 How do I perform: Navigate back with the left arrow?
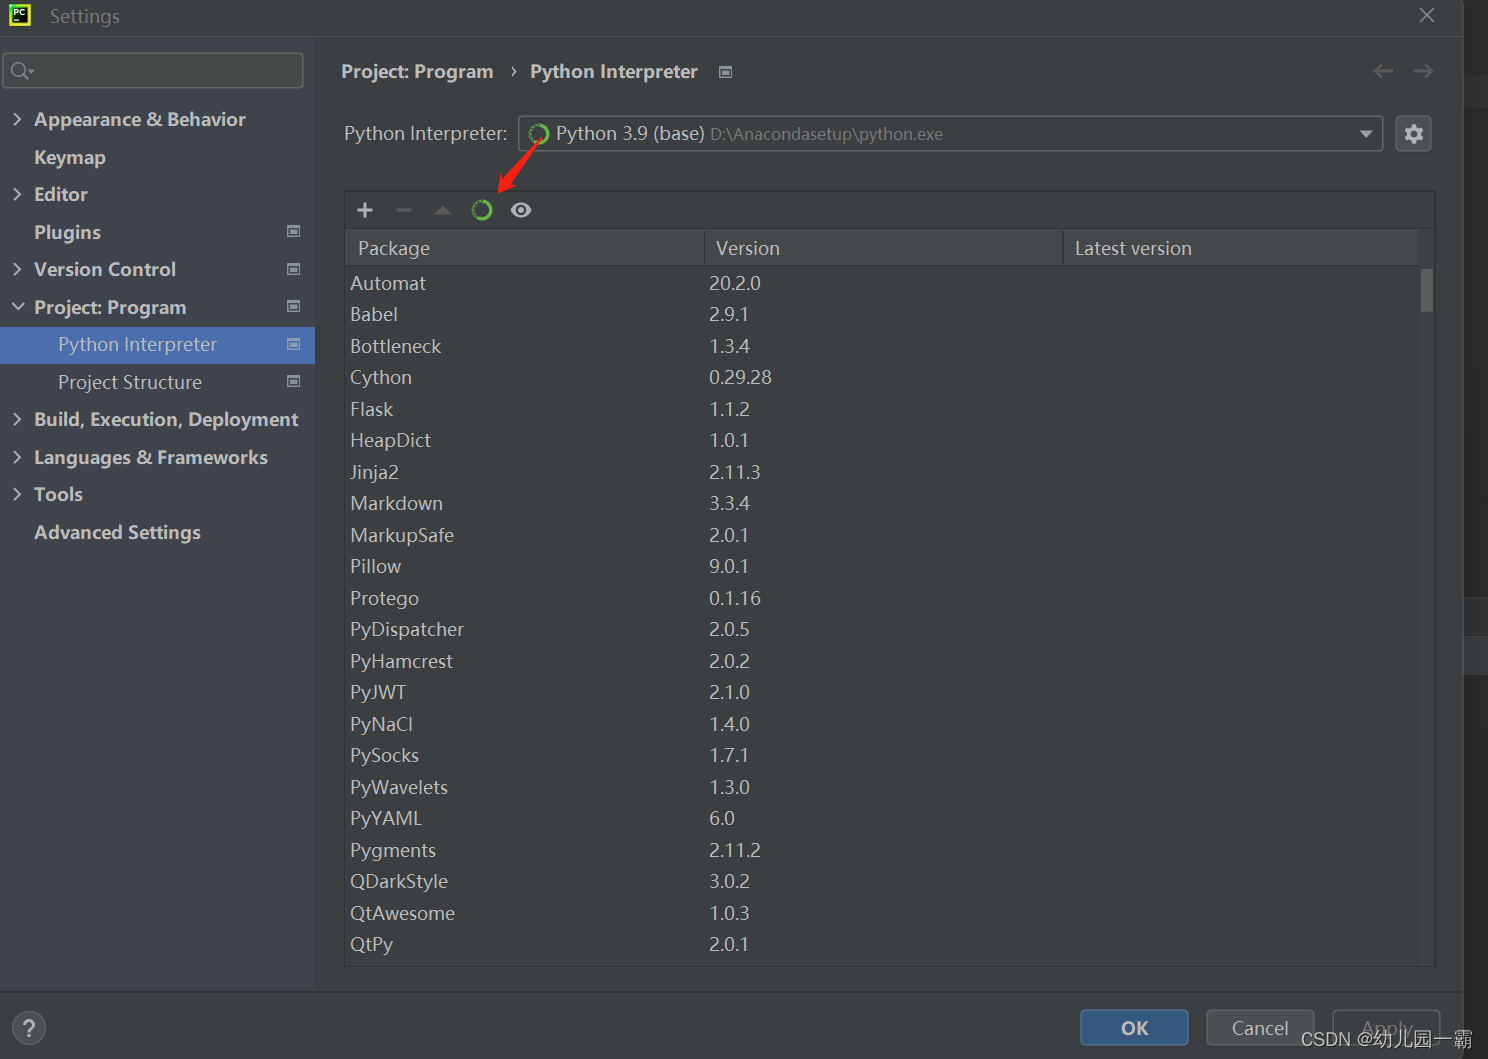(x=1383, y=71)
